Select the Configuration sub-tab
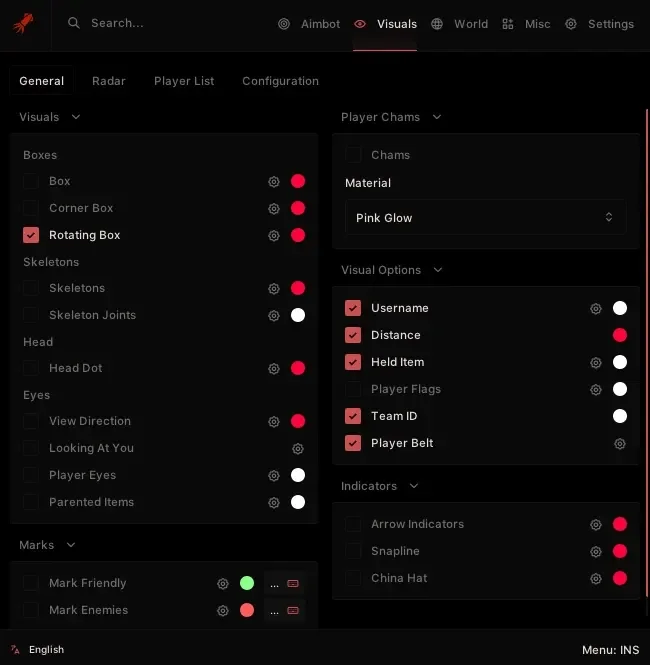Image resolution: width=650 pixels, height=665 pixels. (x=280, y=81)
